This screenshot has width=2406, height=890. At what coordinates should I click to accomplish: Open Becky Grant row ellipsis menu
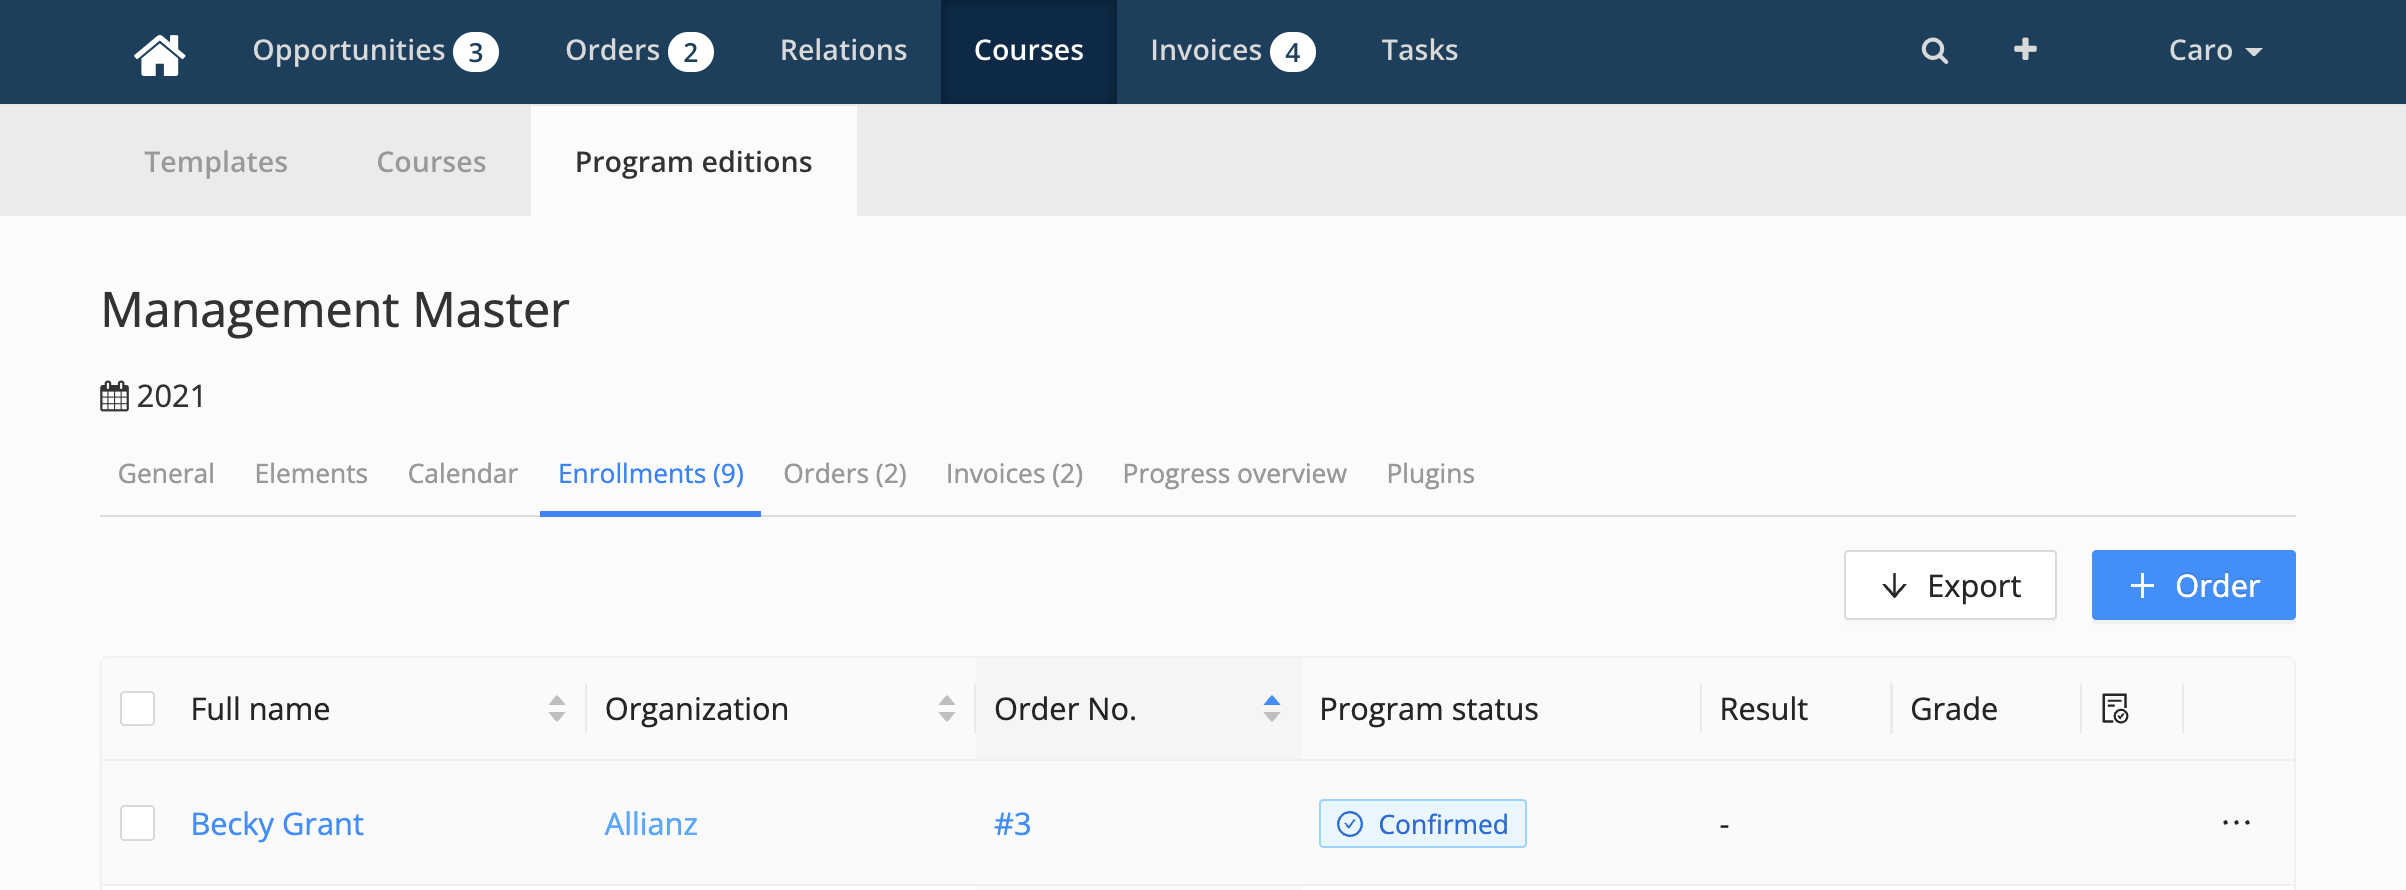click(2236, 822)
